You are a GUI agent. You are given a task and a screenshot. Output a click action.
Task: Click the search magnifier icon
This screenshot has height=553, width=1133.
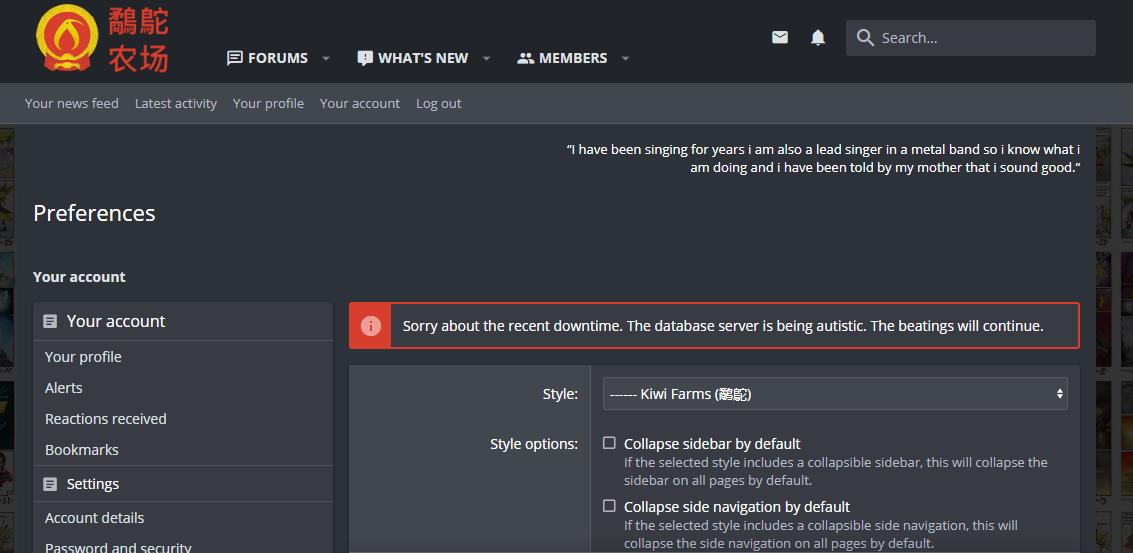[865, 38]
